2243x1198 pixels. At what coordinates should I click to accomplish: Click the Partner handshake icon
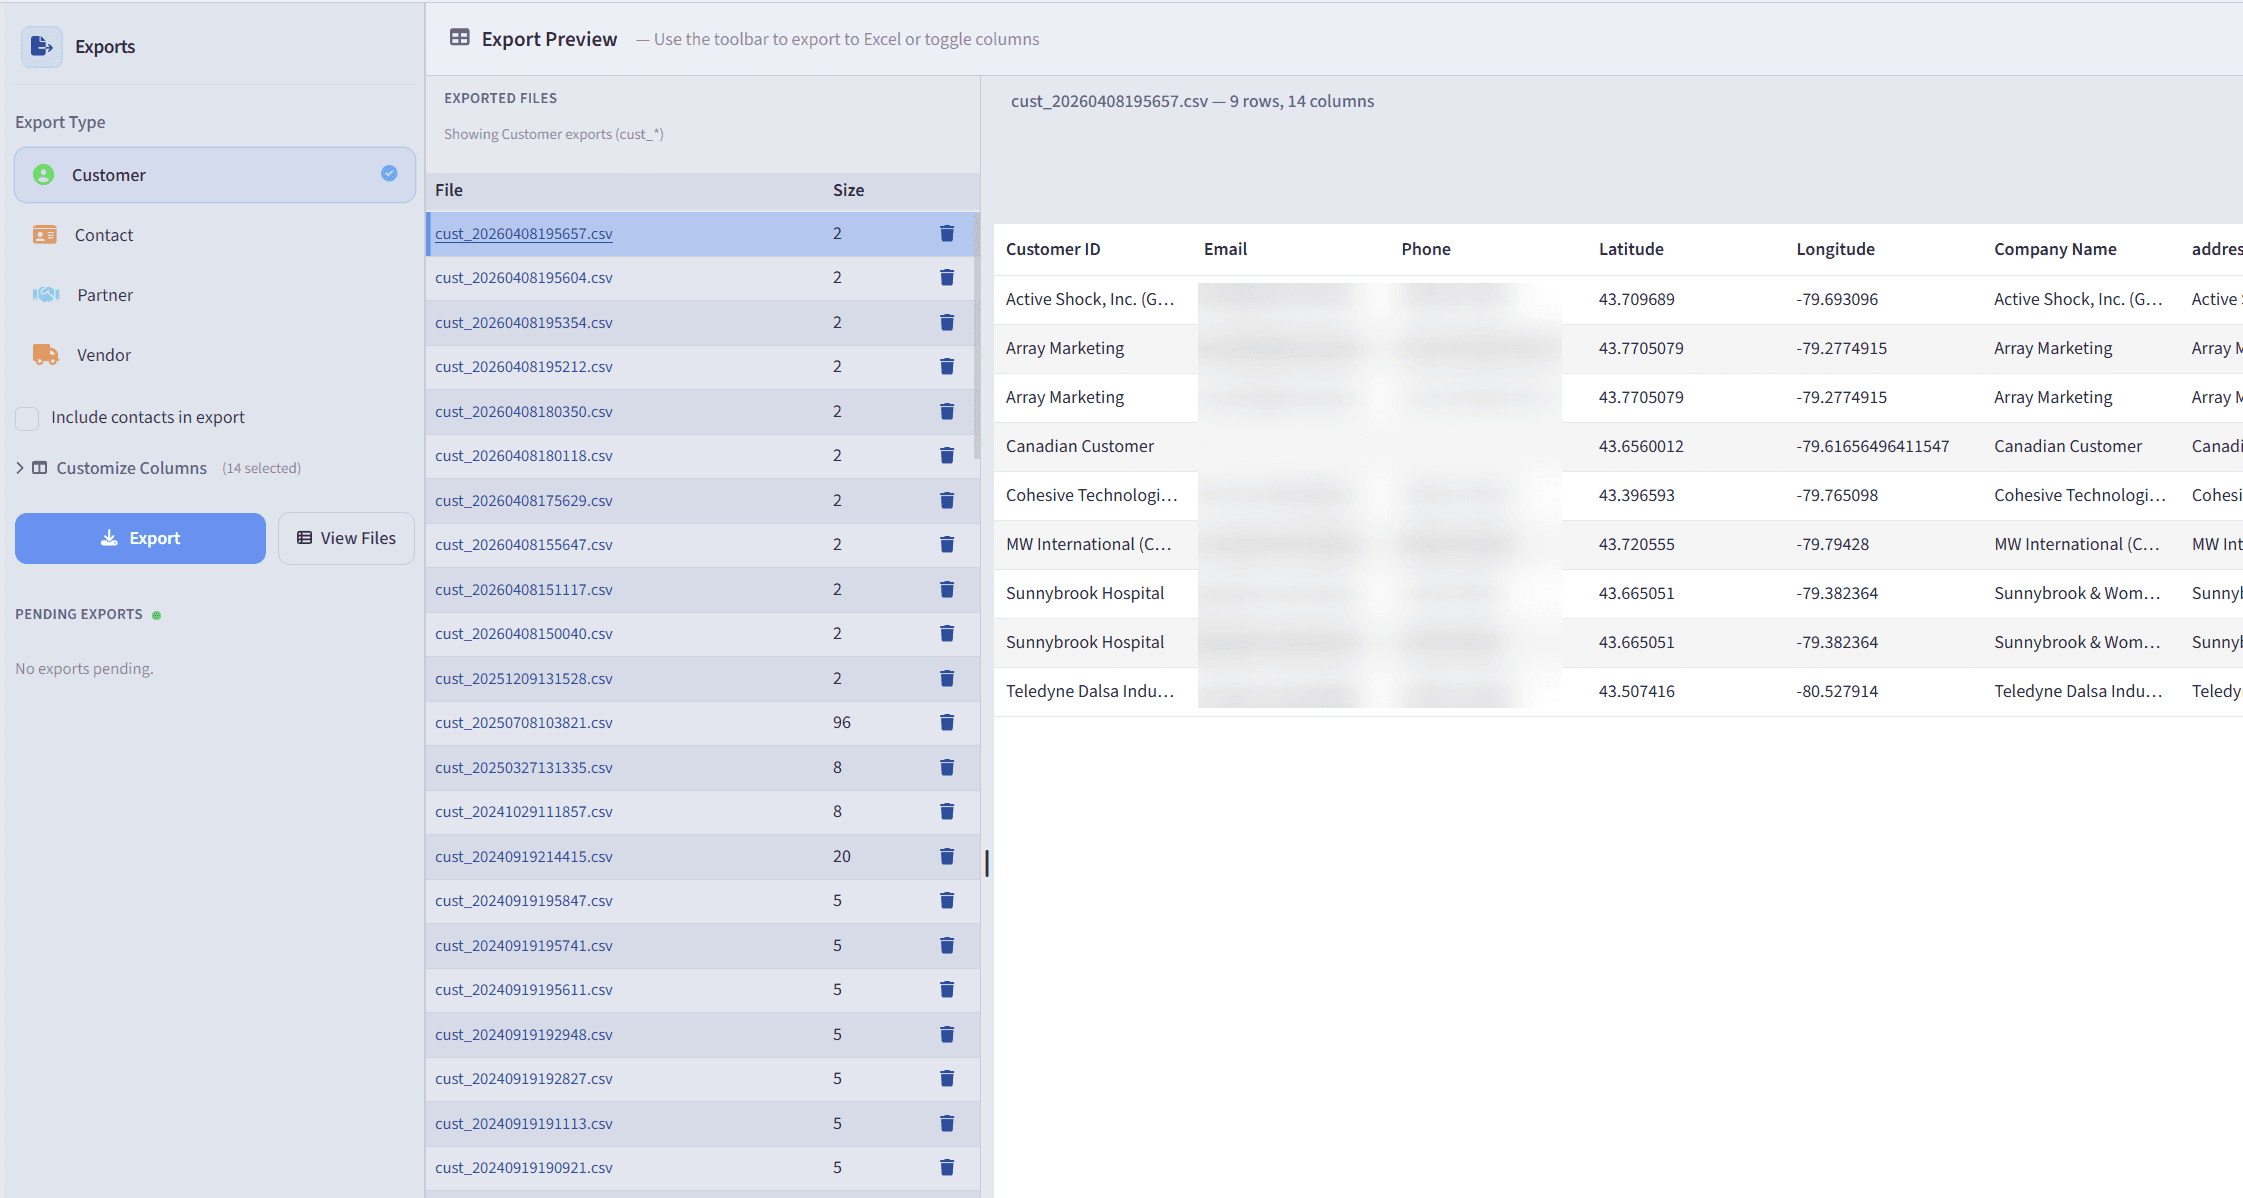click(46, 294)
